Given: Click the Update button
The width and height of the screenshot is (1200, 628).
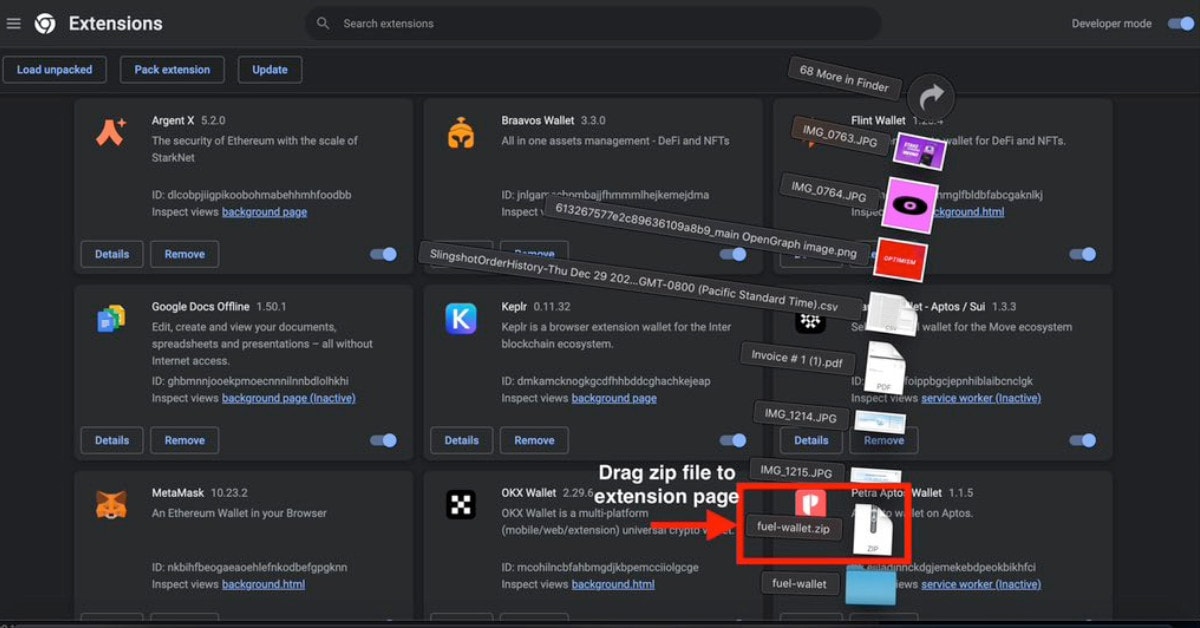Looking at the screenshot, I should [270, 70].
